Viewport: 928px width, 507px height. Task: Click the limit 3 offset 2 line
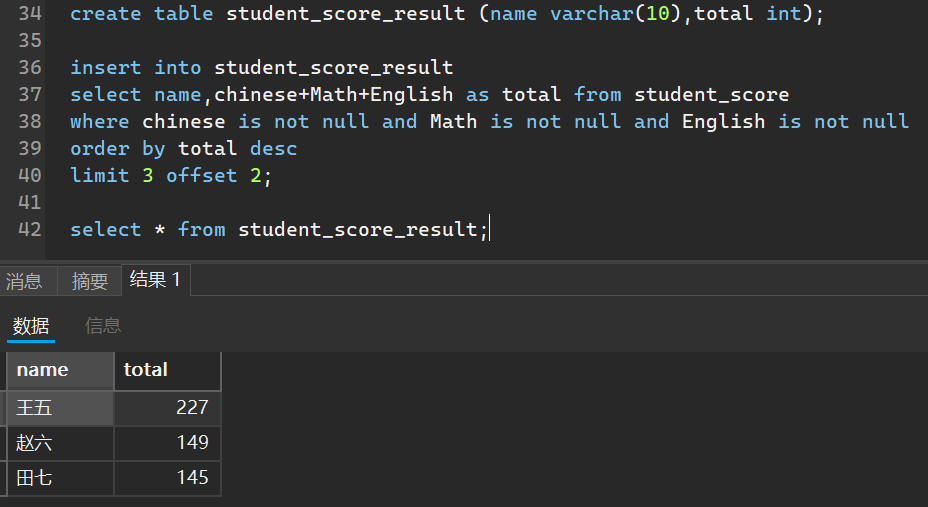[x=171, y=176]
